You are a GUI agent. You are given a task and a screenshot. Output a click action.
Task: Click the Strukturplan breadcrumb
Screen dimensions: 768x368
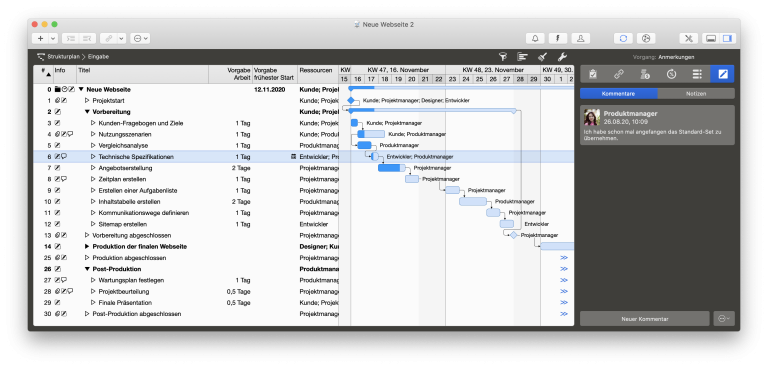click(x=64, y=57)
